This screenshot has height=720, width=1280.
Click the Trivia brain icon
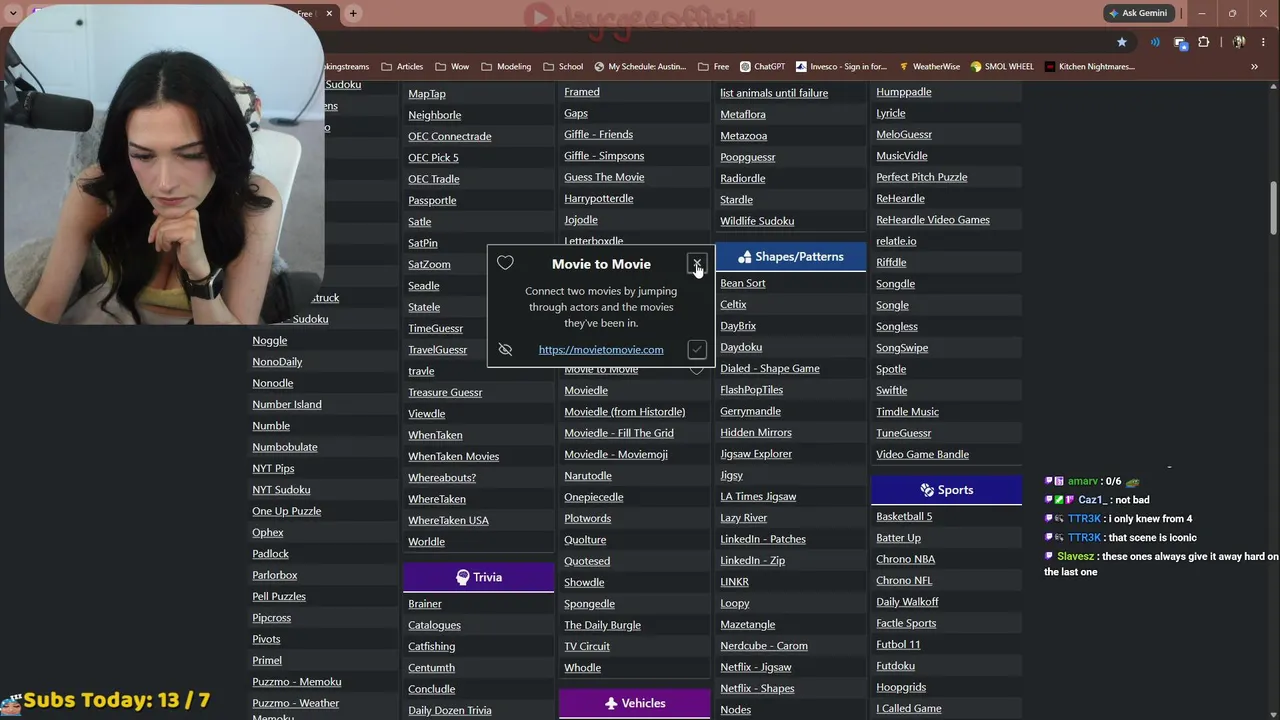[x=462, y=577]
